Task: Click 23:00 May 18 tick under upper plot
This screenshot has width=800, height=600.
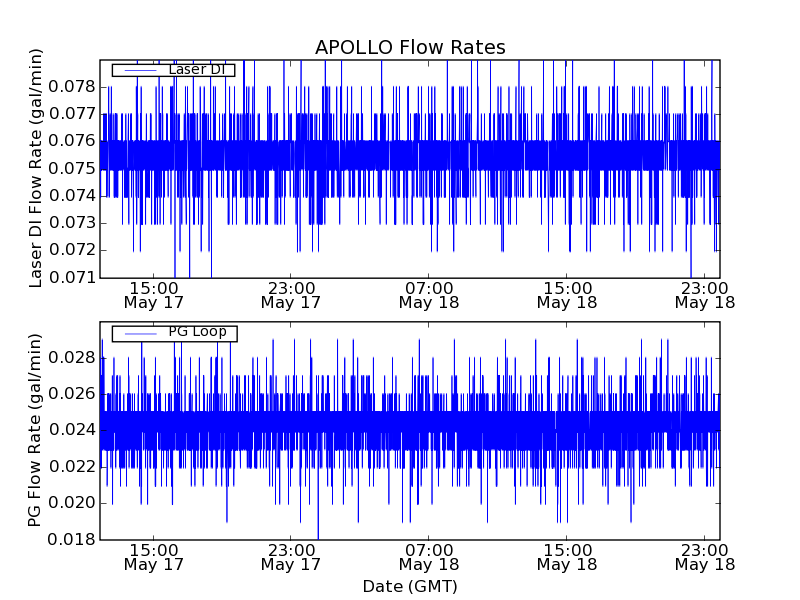Action: 705,294
